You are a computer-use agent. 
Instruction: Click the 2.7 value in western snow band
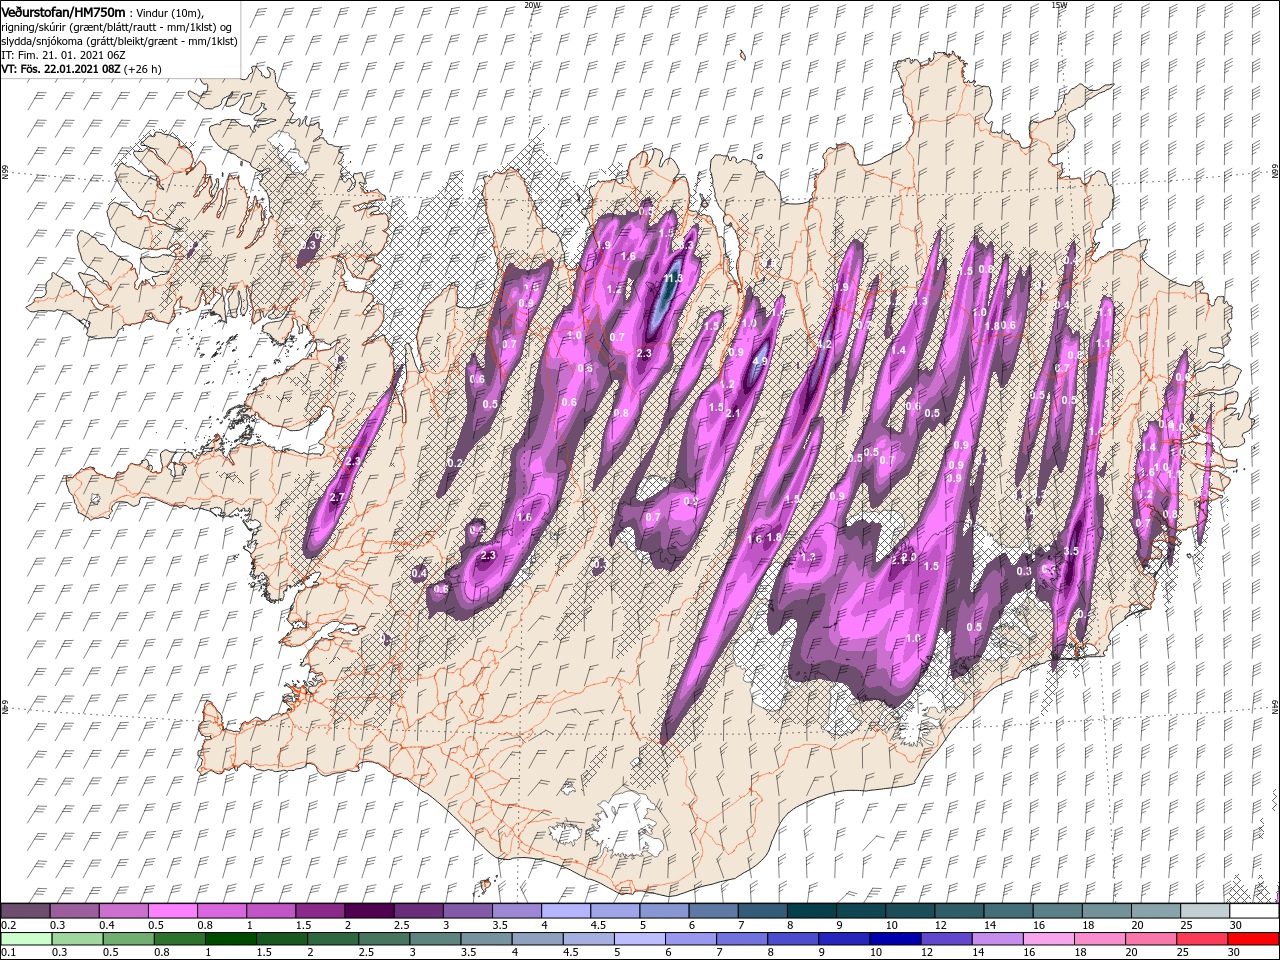click(337, 498)
